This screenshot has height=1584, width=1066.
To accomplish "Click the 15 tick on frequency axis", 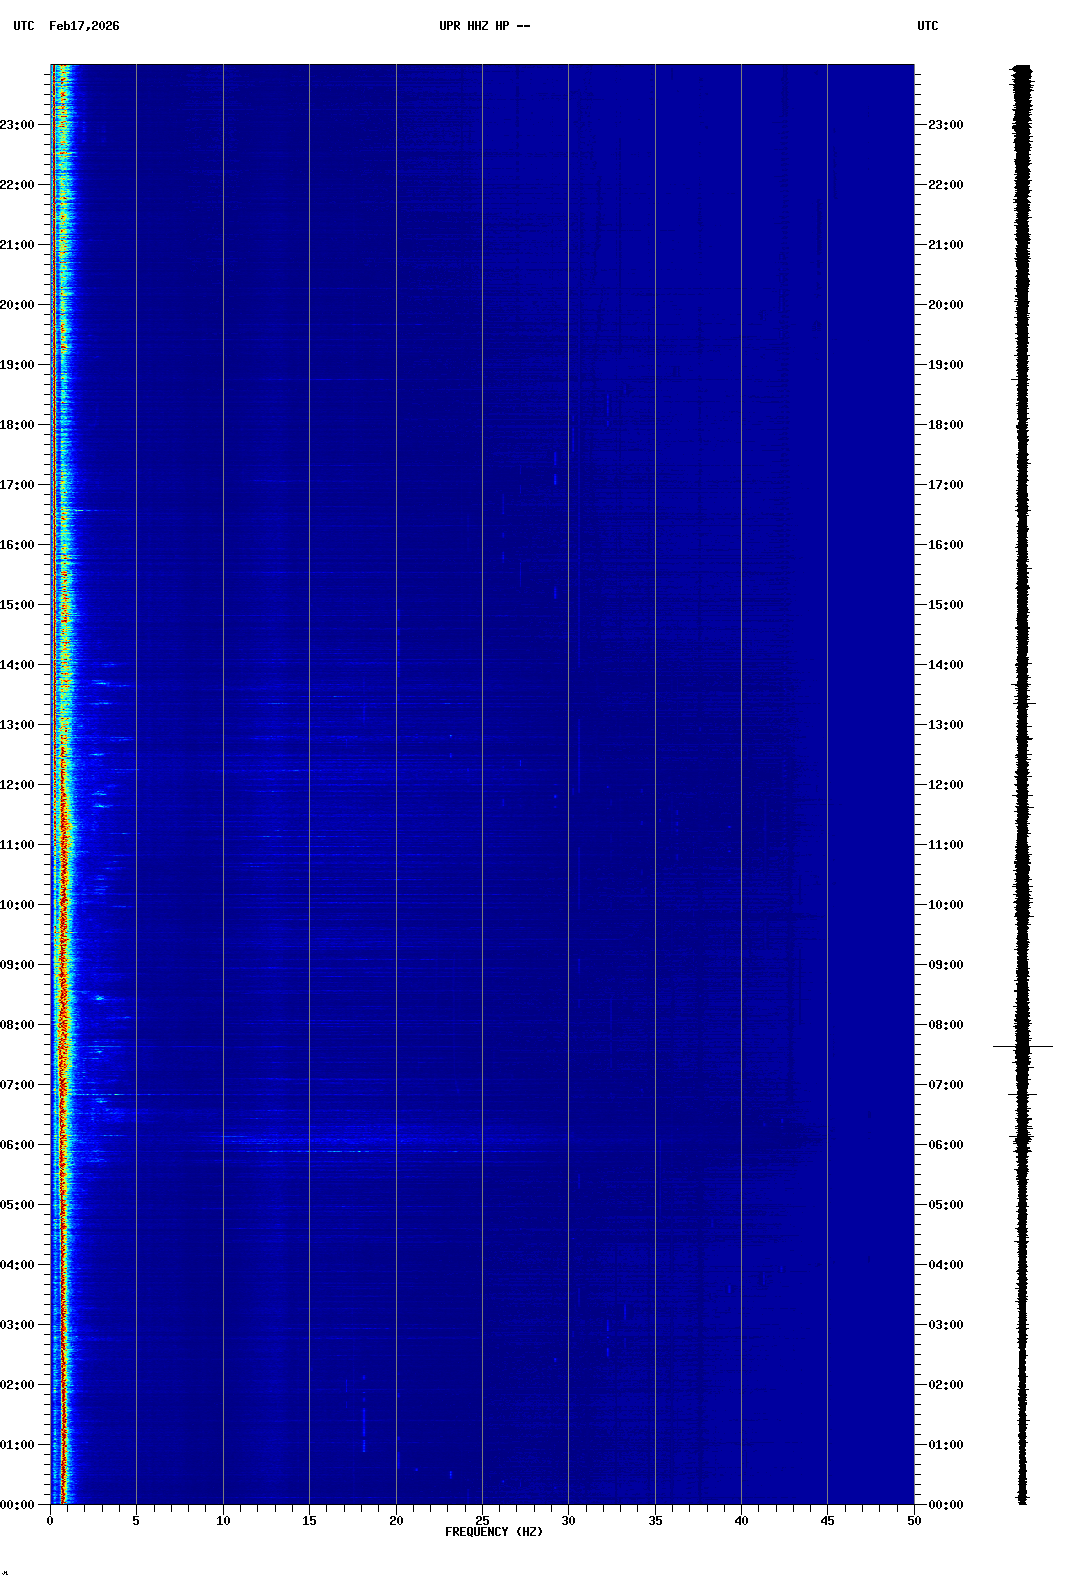I will (x=309, y=1521).
